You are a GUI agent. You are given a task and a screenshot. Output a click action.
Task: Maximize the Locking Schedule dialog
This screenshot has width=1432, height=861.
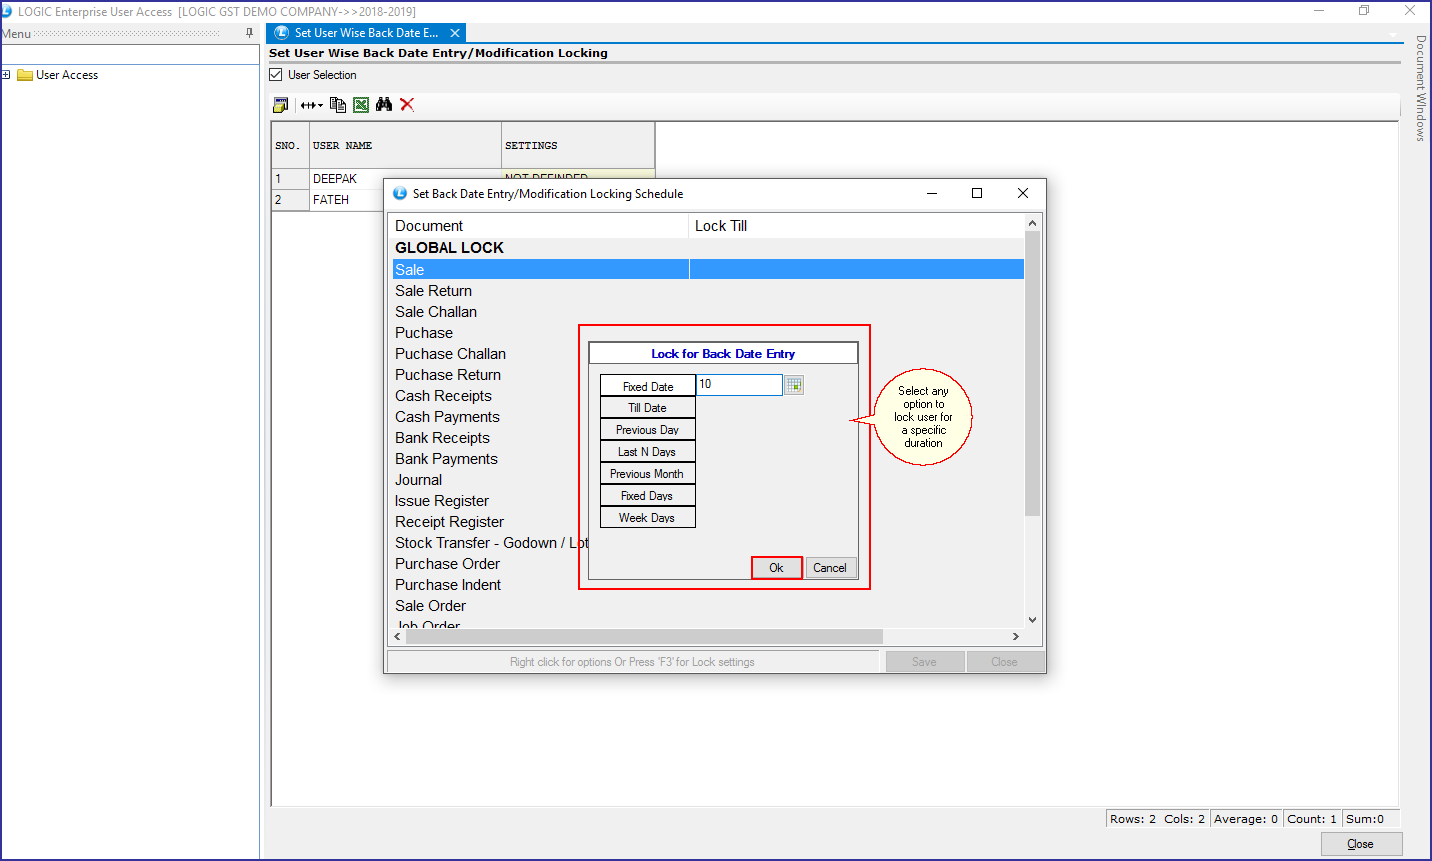[977, 194]
